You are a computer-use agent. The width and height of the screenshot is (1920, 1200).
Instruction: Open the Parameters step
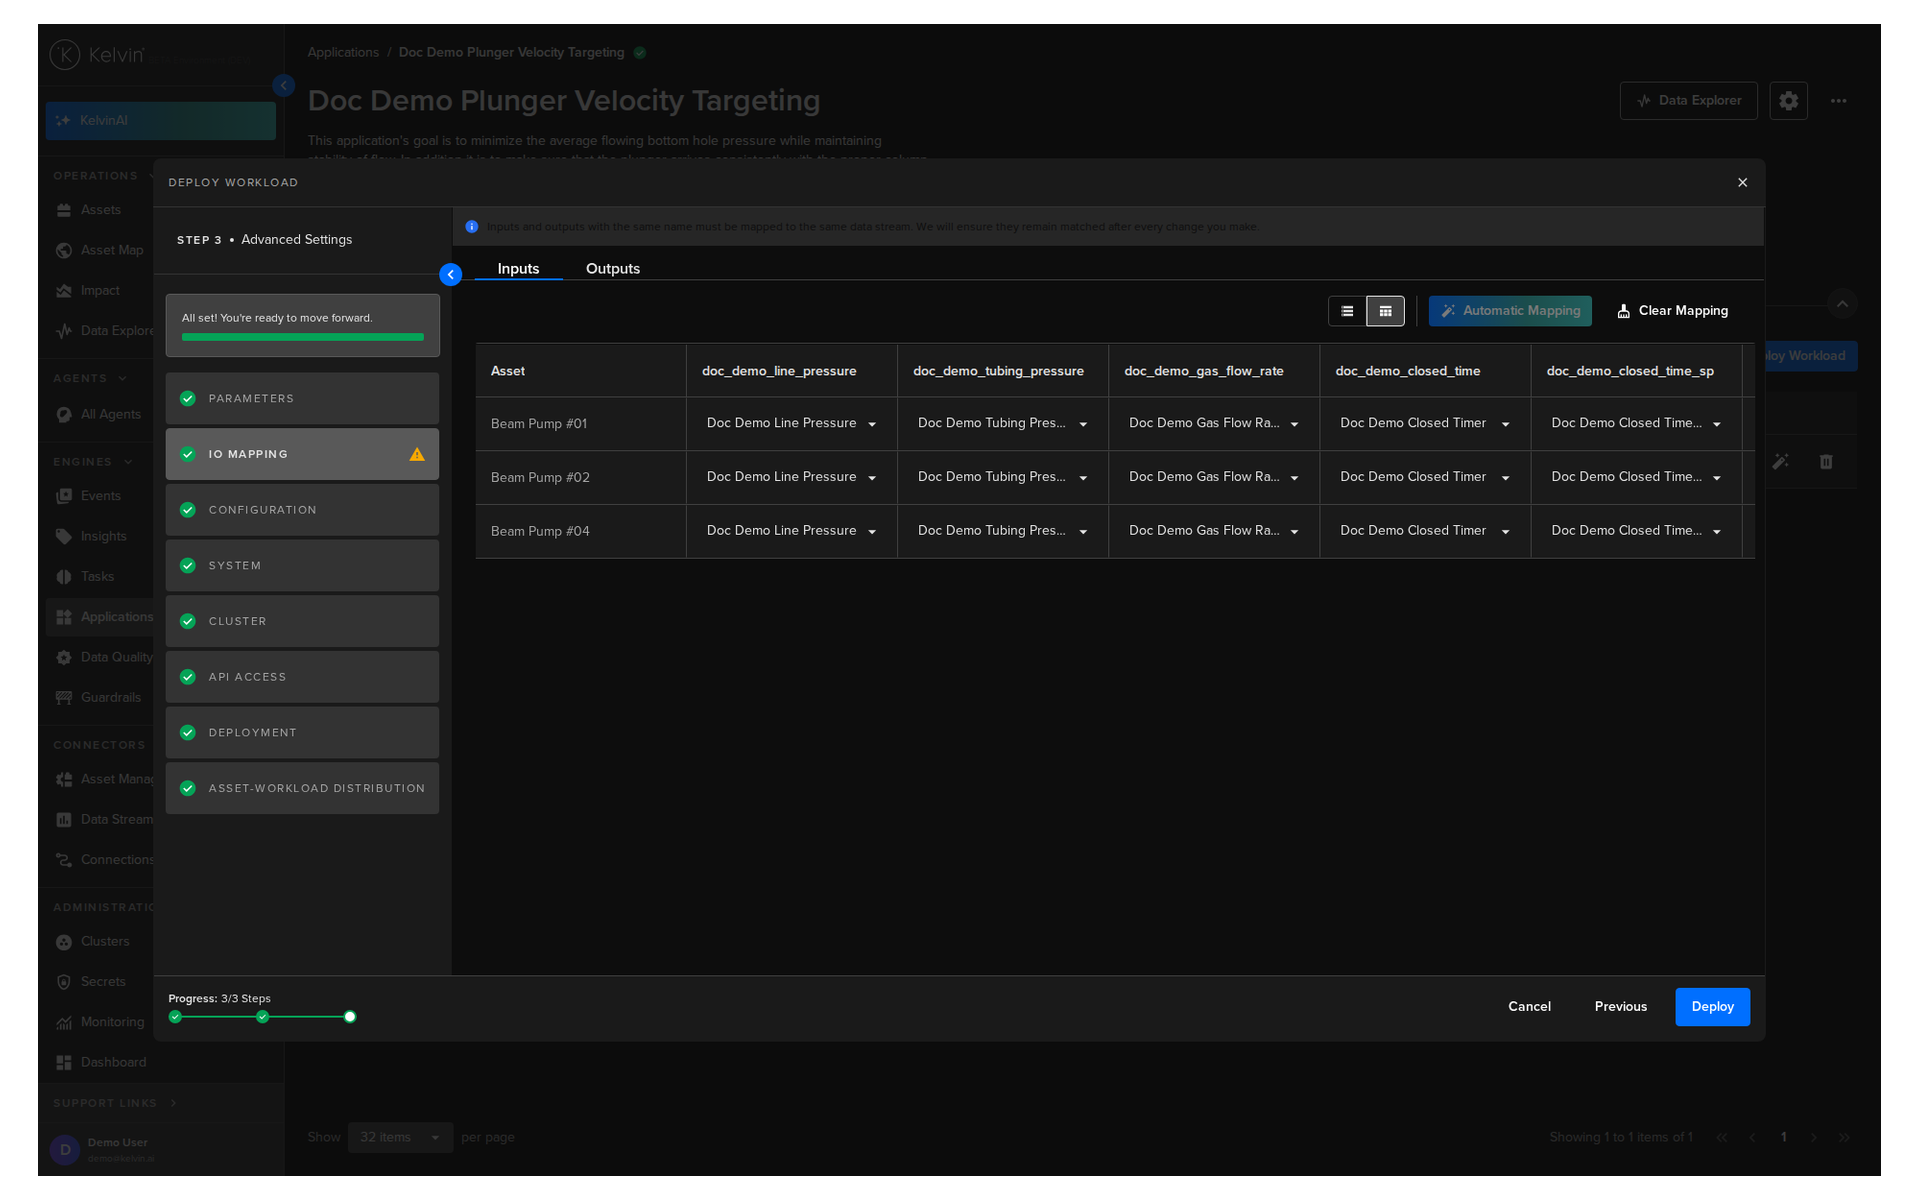coord(302,398)
